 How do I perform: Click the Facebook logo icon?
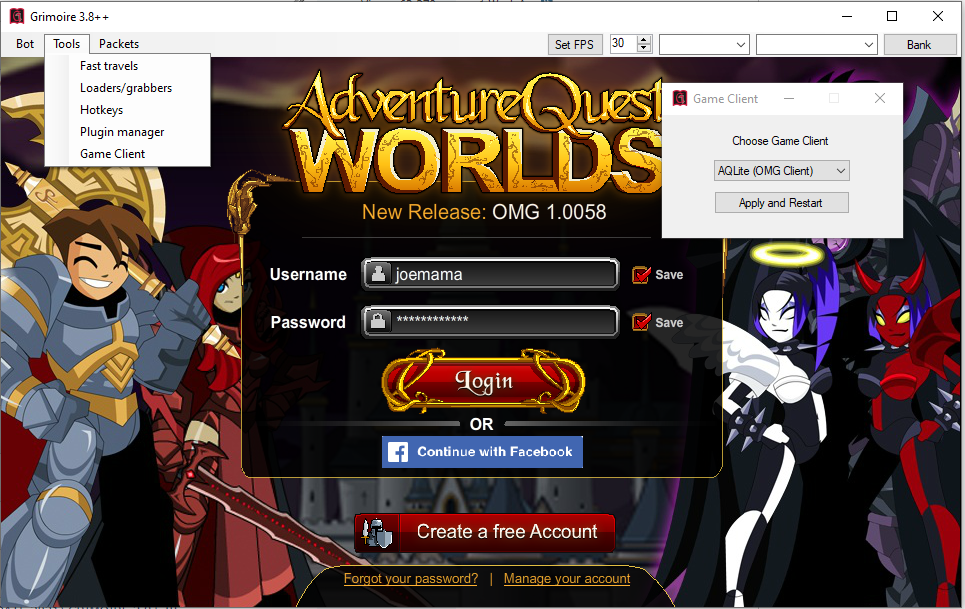tap(398, 452)
